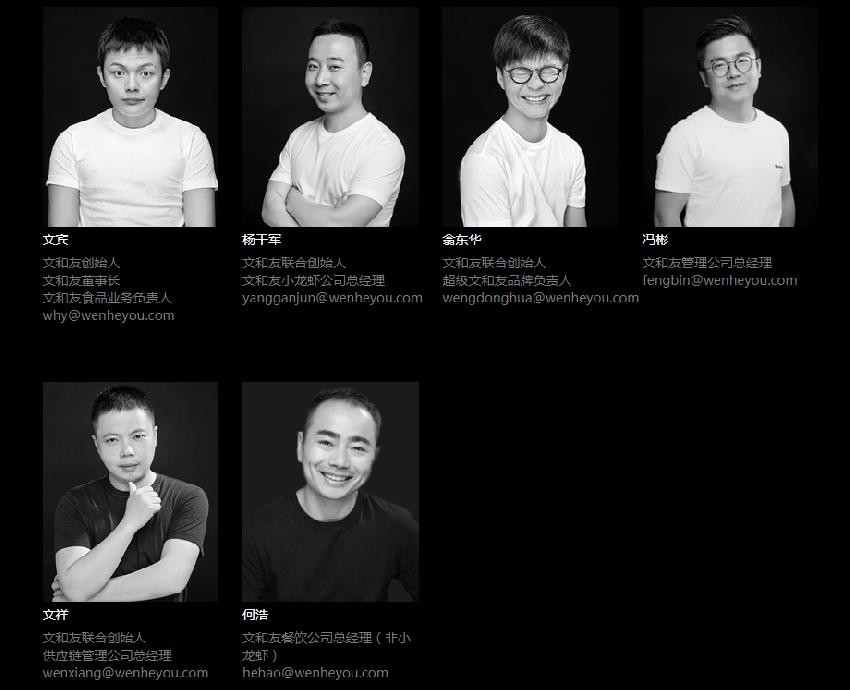Click the portrait photo above 文祥
This screenshot has width=850, height=690.
pos(130,492)
